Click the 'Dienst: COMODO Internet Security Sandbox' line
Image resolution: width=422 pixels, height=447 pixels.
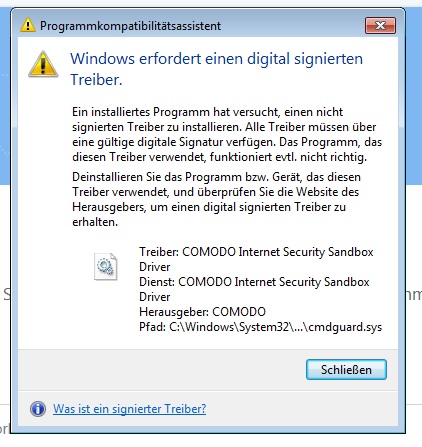point(254,282)
